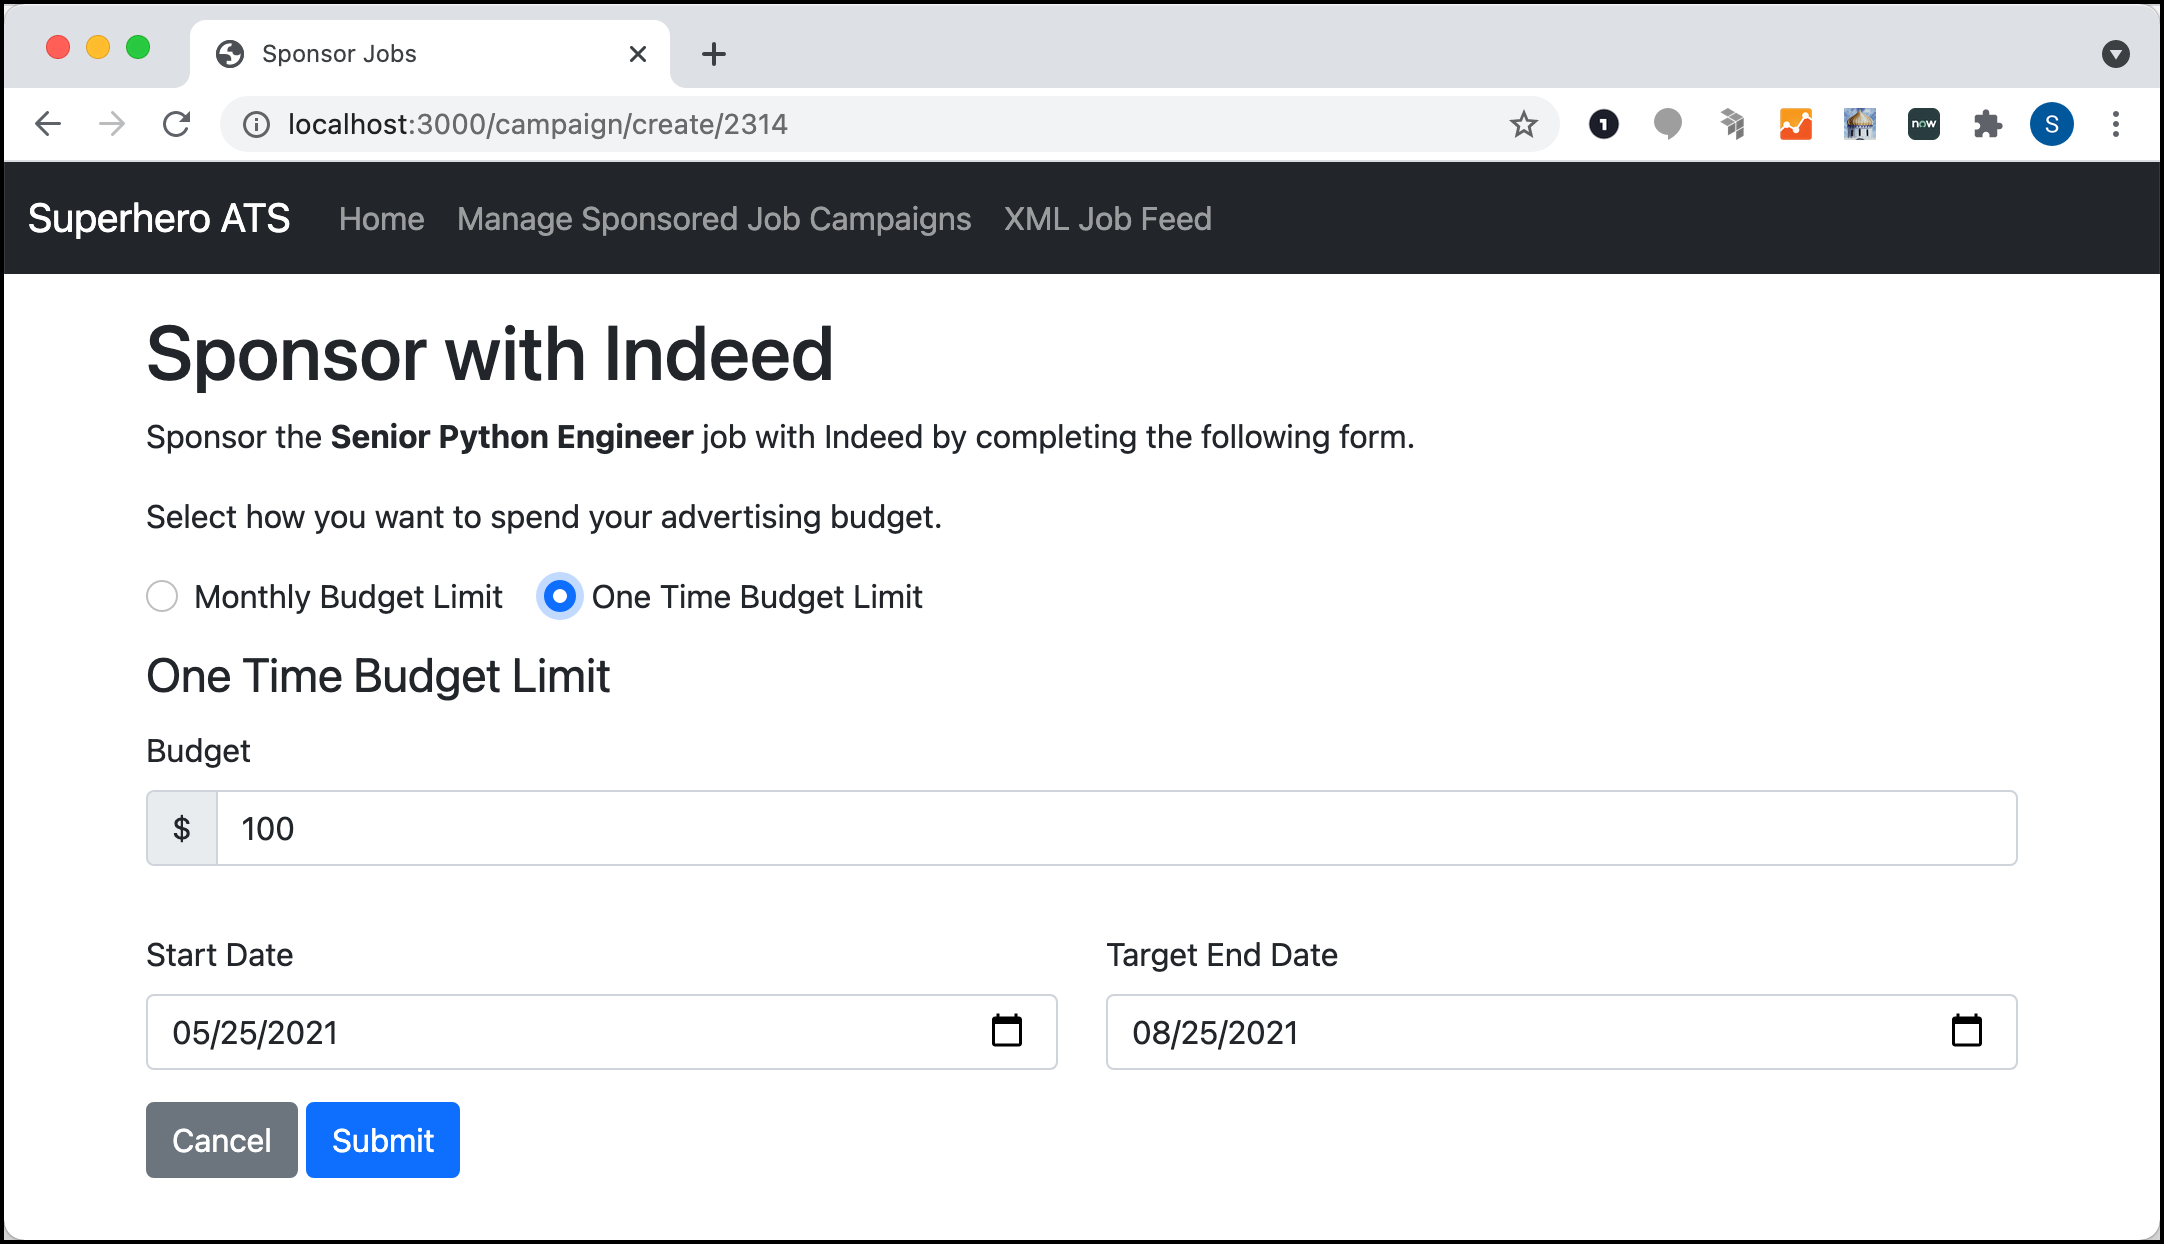
Task: Click the Budget amount input field
Action: pos(1117,828)
